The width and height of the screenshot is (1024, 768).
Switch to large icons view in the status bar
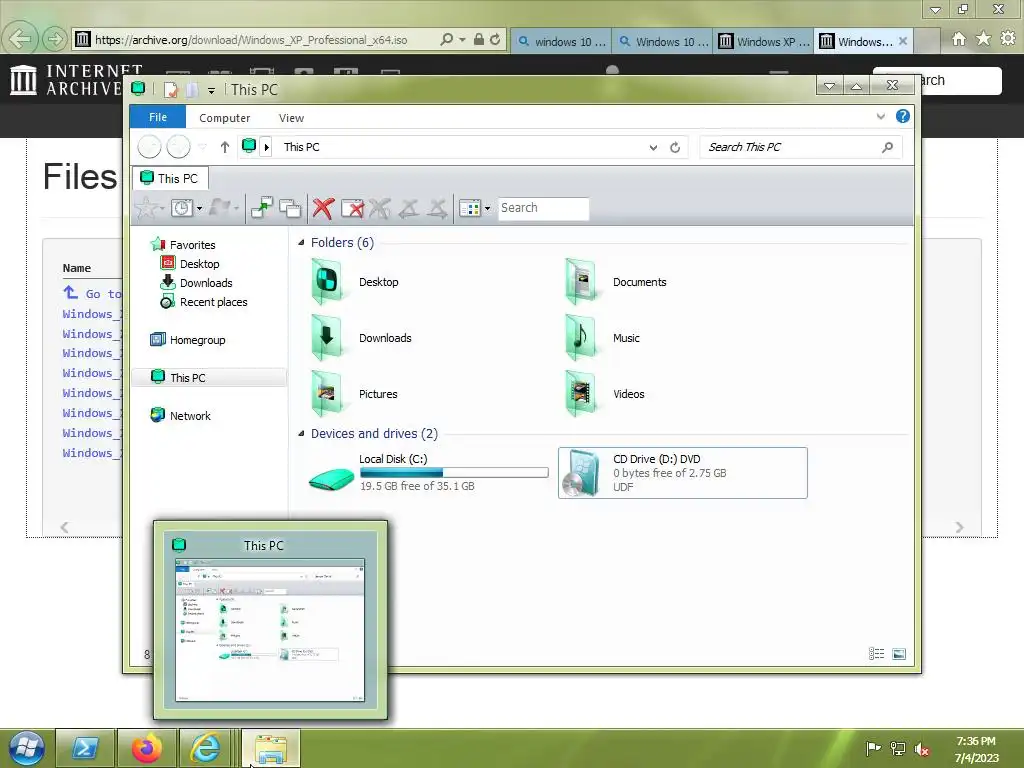pos(899,654)
